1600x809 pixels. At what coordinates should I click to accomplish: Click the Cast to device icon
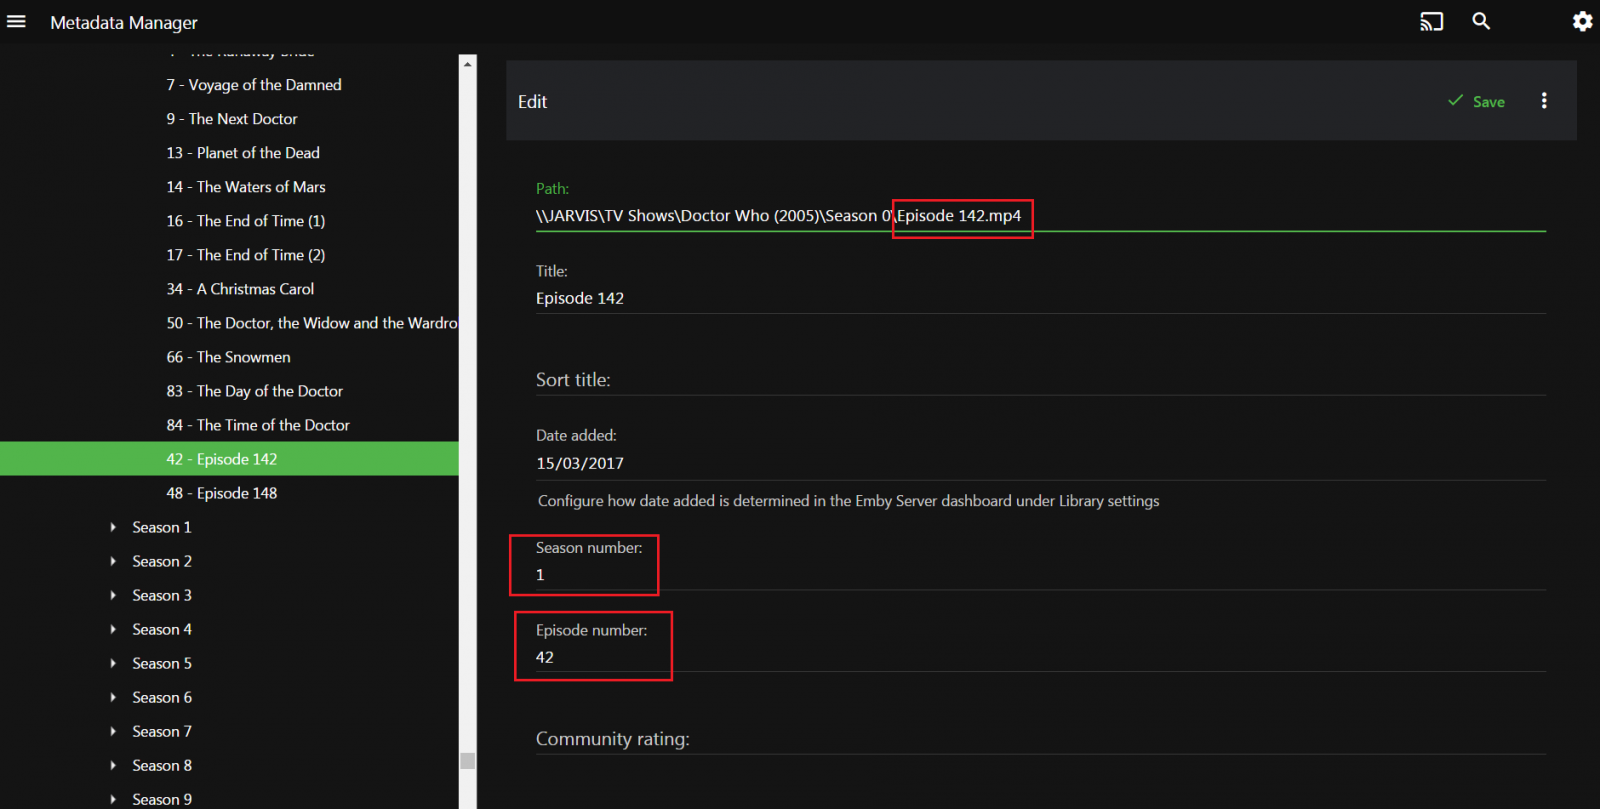[1431, 22]
